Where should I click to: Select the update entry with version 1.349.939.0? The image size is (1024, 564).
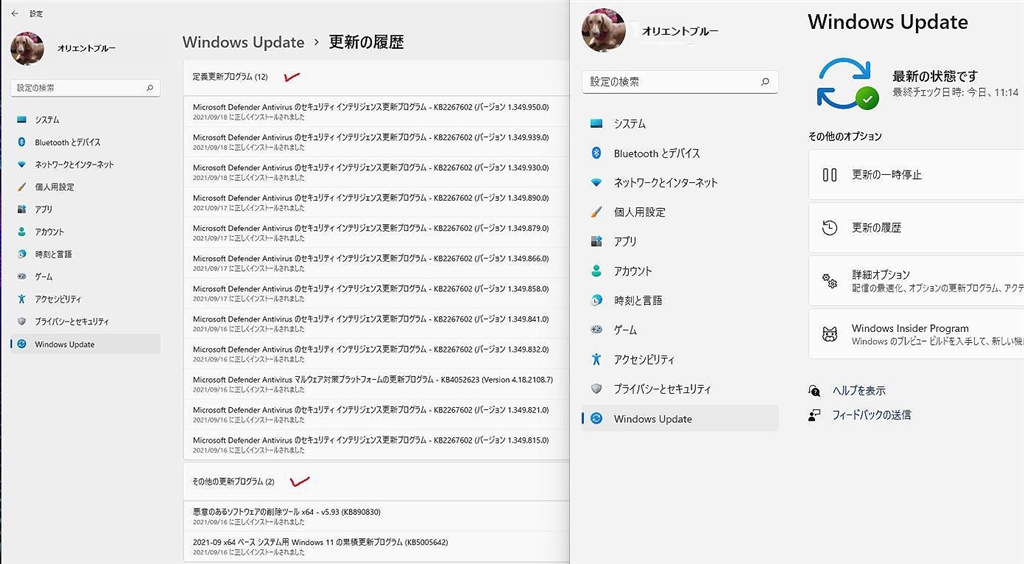(x=376, y=142)
